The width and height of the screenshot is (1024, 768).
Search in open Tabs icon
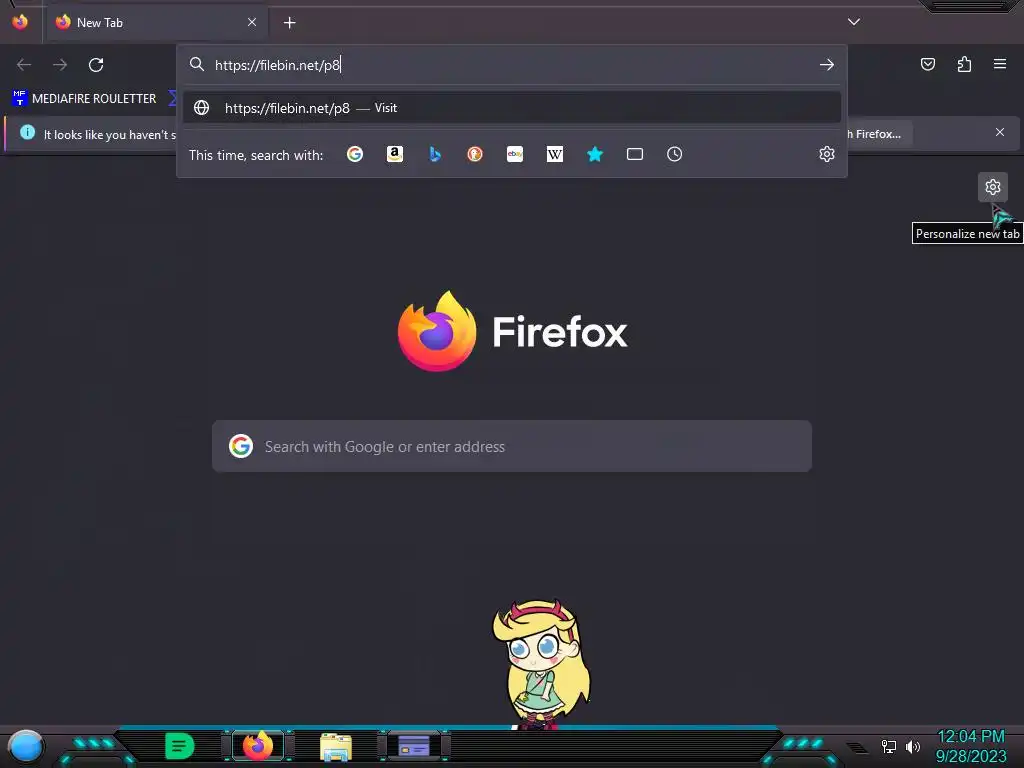point(635,154)
